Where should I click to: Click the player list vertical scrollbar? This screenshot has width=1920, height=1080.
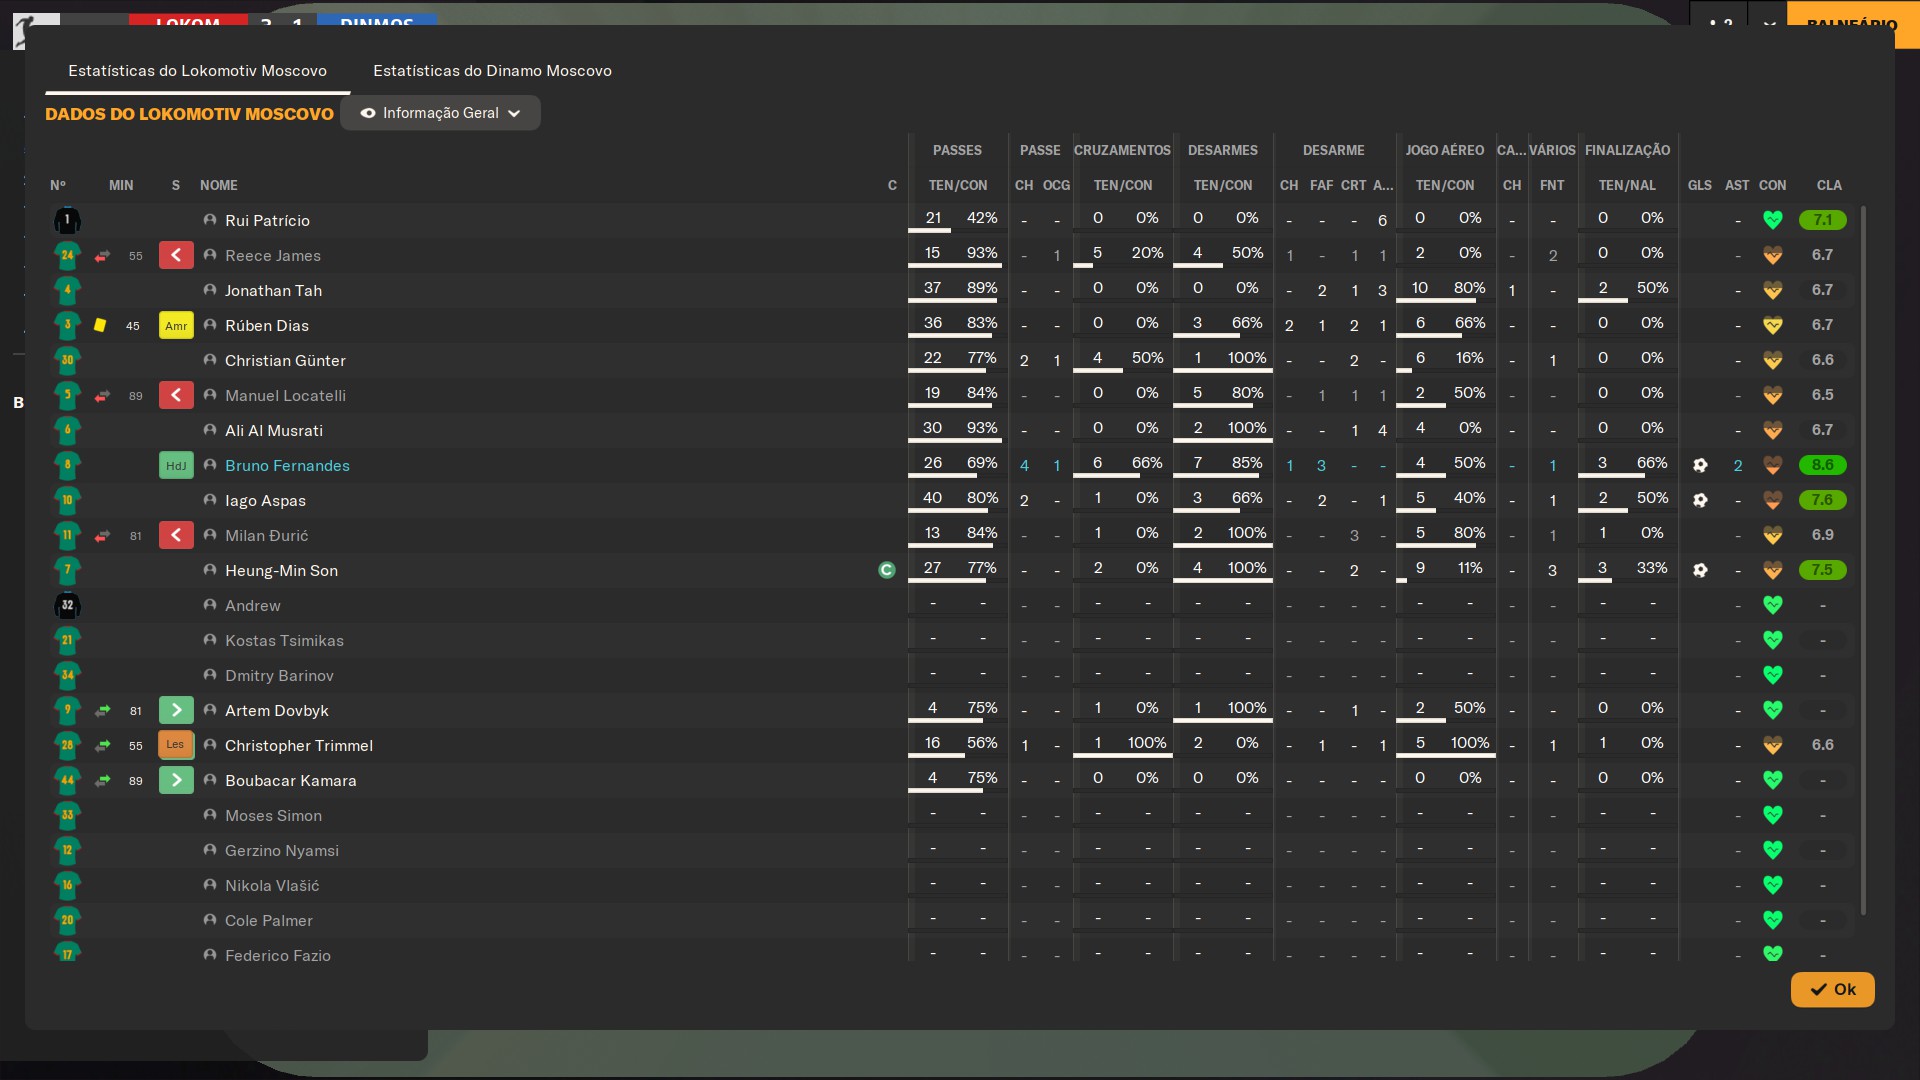click(x=1863, y=560)
